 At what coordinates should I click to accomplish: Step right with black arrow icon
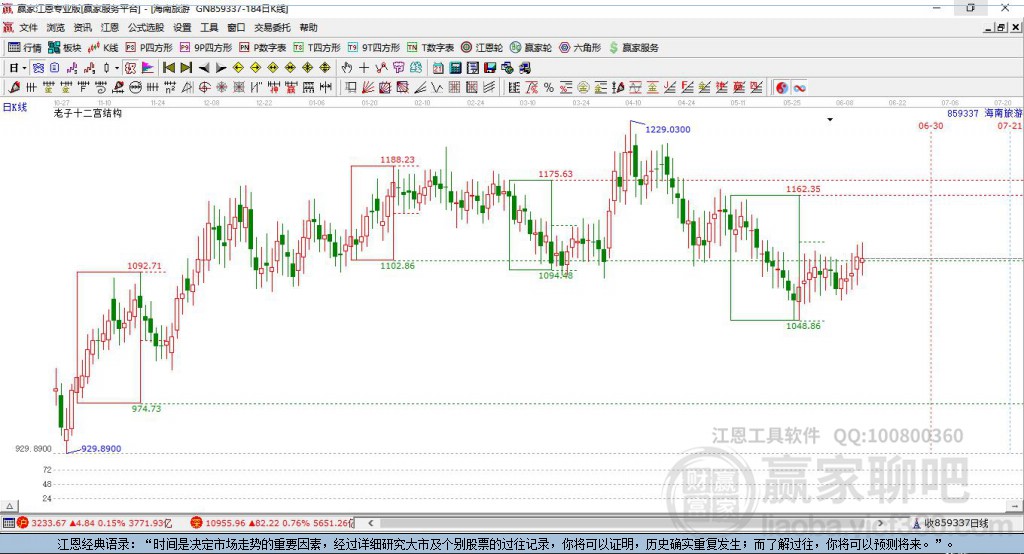point(221,68)
